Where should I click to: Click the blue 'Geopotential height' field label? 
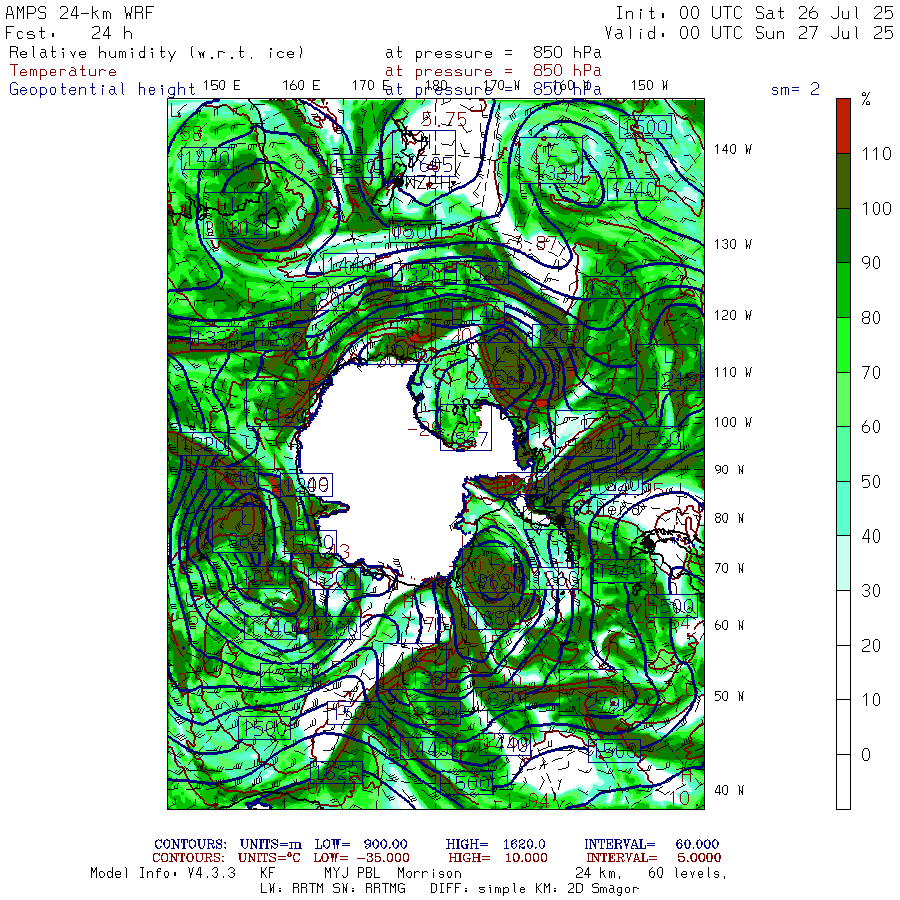click(x=102, y=90)
